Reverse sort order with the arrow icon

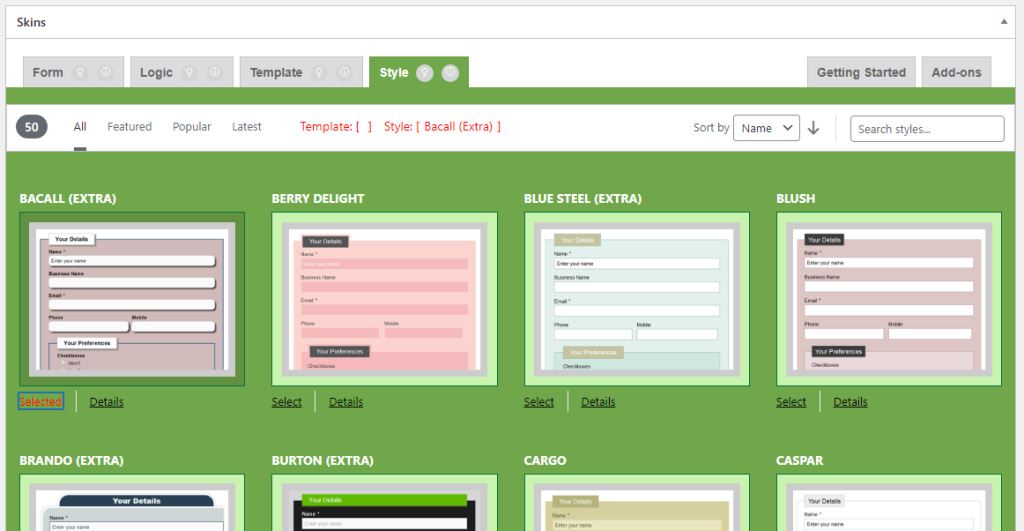(814, 128)
